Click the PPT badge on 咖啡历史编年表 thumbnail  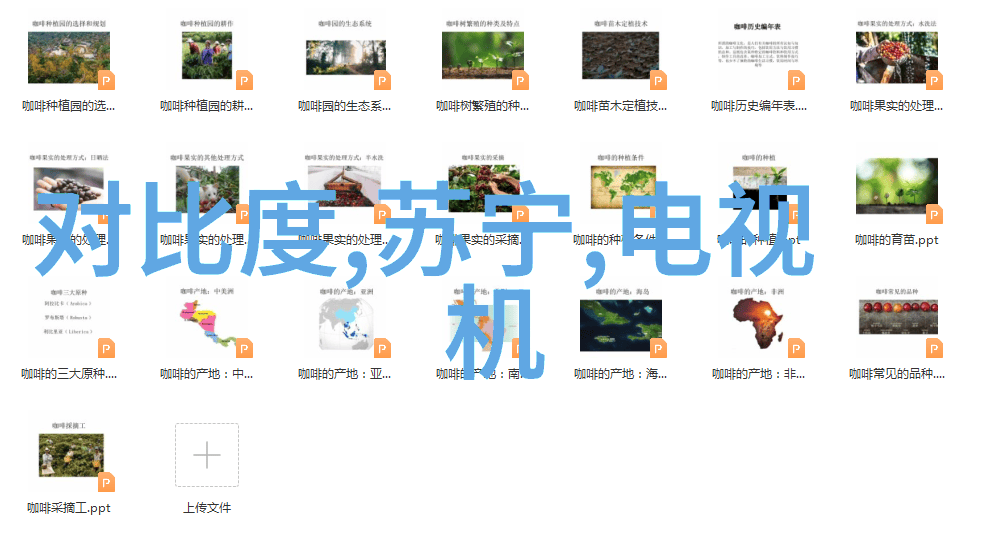(796, 80)
